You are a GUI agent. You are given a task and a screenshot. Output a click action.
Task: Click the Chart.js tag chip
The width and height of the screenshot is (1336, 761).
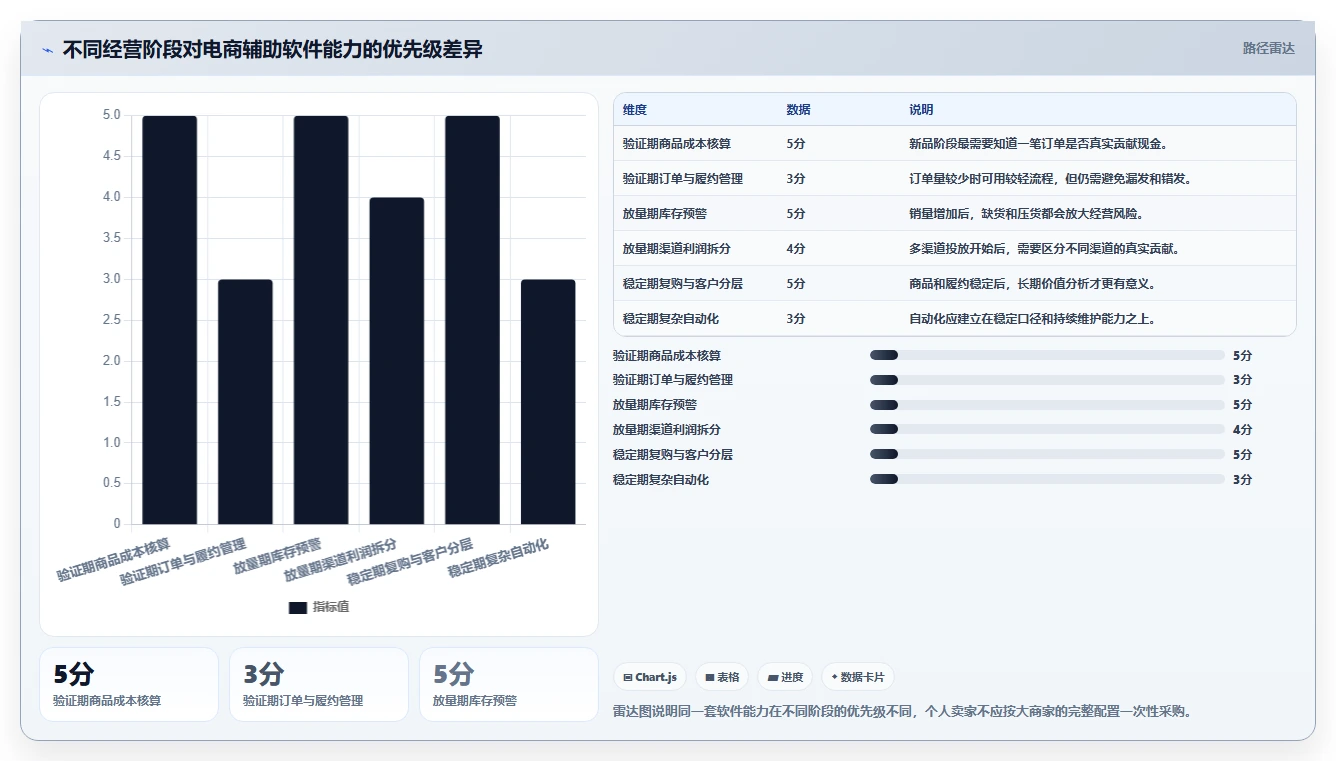point(650,677)
